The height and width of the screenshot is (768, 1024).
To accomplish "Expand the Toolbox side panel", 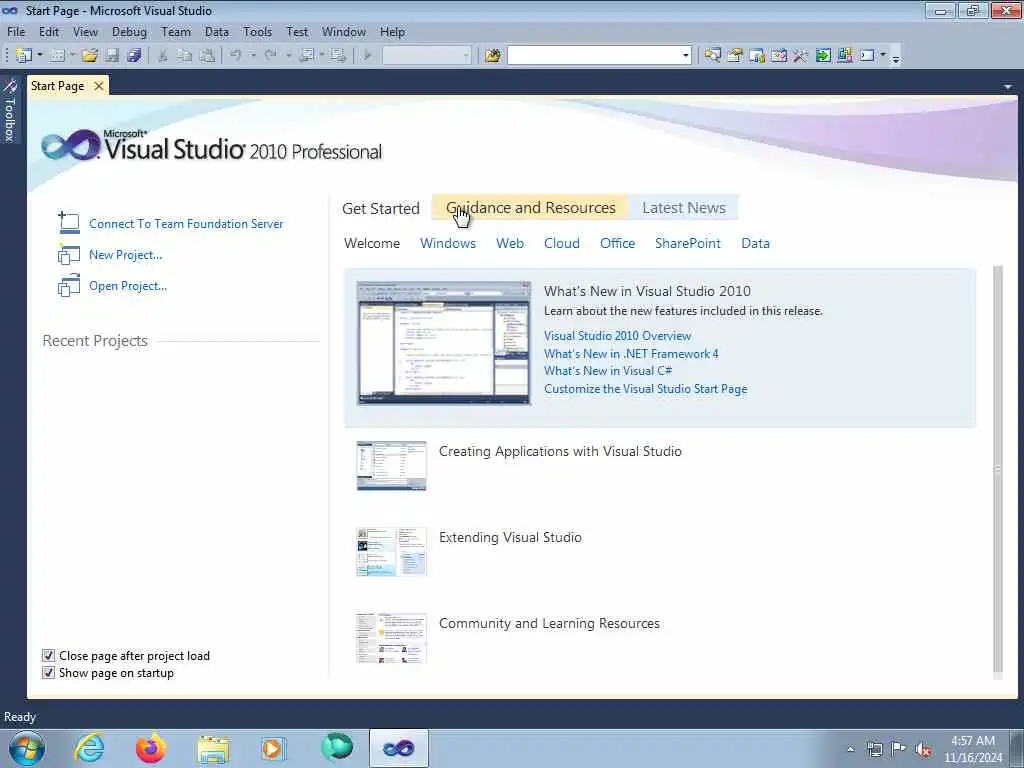I will (10, 110).
